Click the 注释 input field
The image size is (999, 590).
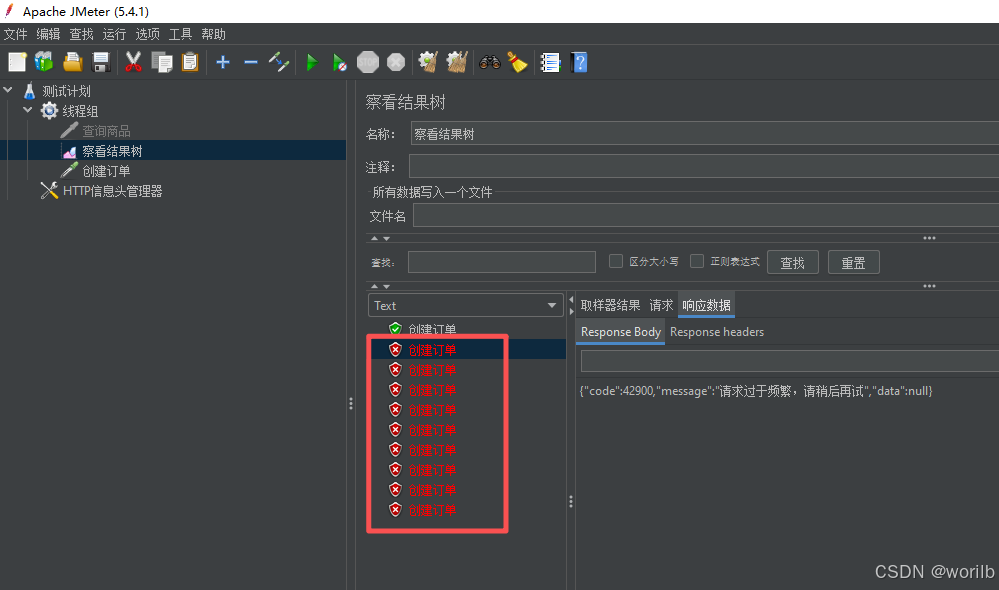coord(704,167)
